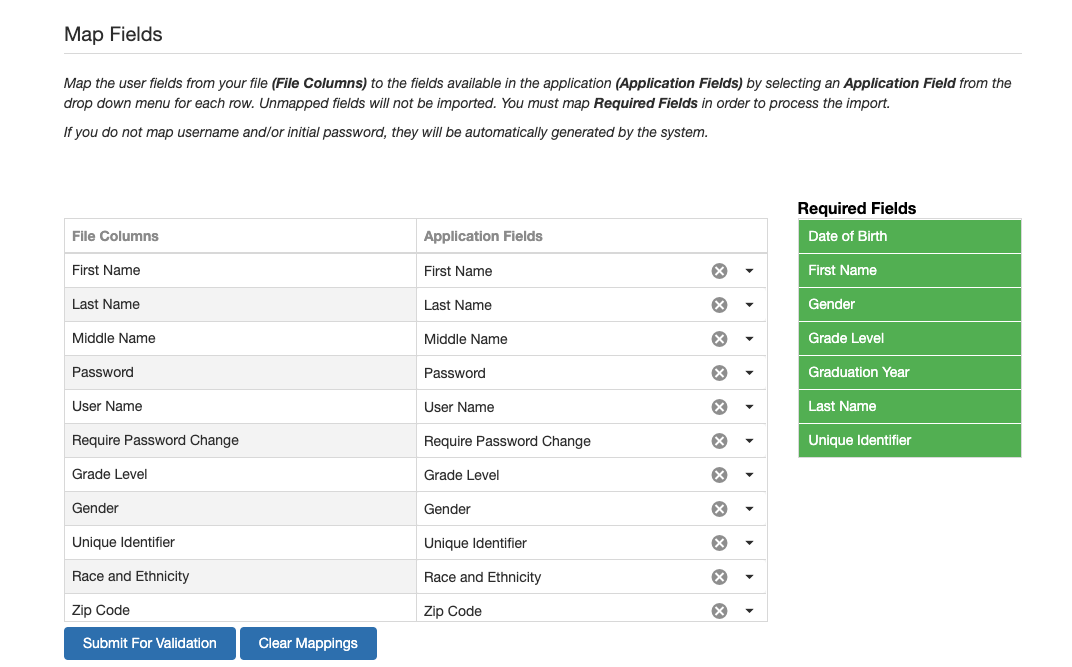Remove the Grade Level mapping
1072x667 pixels.
(x=719, y=475)
